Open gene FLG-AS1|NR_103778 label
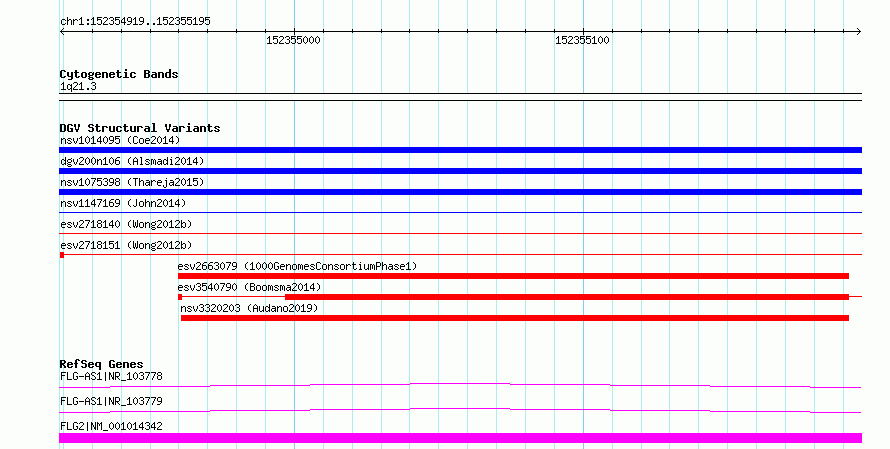This screenshot has height=449, width=890. pos(111,376)
